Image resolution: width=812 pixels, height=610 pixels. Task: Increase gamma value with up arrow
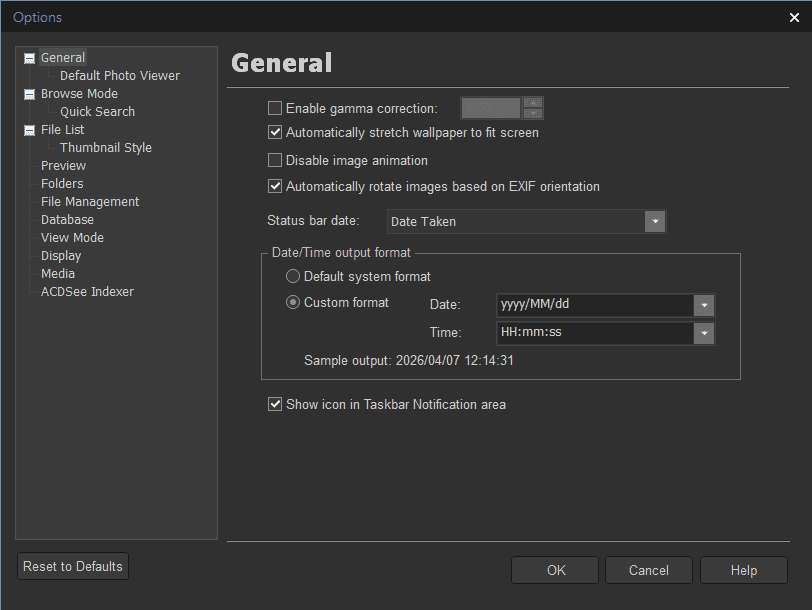[x=533, y=103]
